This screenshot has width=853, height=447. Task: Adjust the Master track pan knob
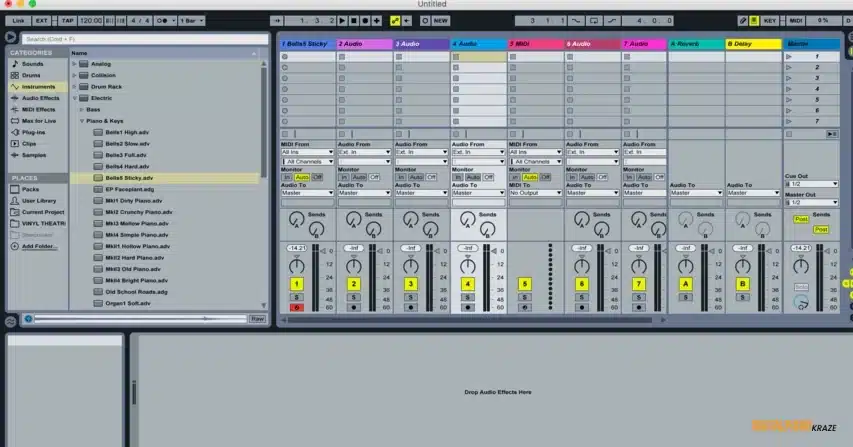point(801,265)
